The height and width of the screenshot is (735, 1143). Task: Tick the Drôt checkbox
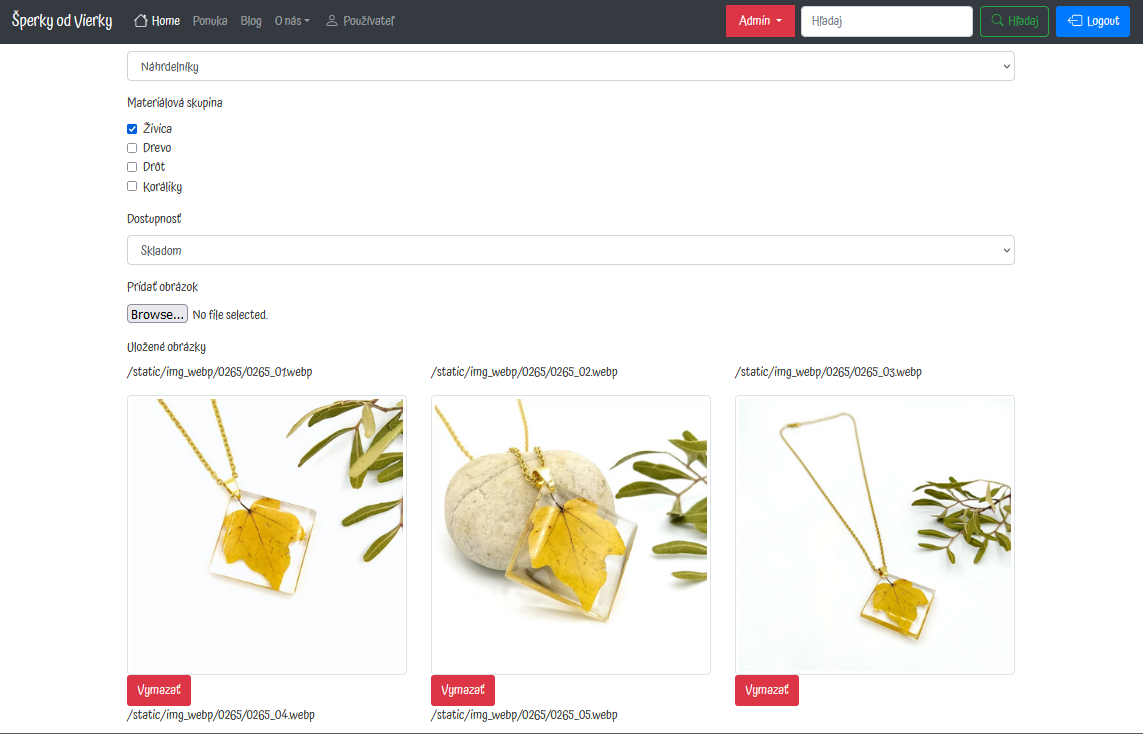pos(132,167)
